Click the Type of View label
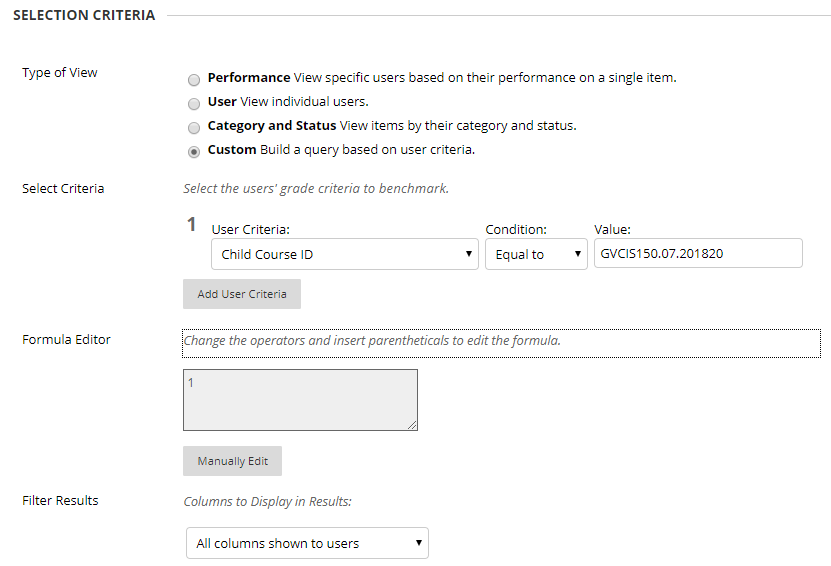831x566 pixels. coord(60,73)
